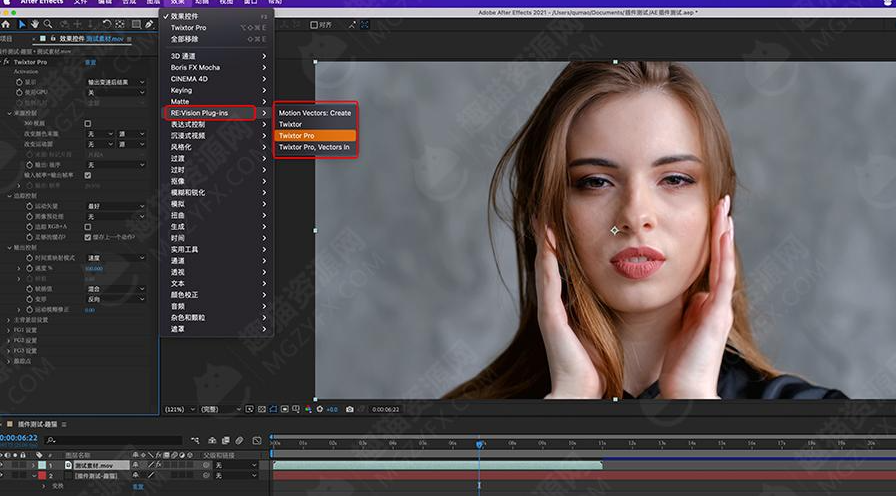Select Twixtor Pro, Vectors In from the submenu
The height and width of the screenshot is (496, 896).
tap(315, 147)
